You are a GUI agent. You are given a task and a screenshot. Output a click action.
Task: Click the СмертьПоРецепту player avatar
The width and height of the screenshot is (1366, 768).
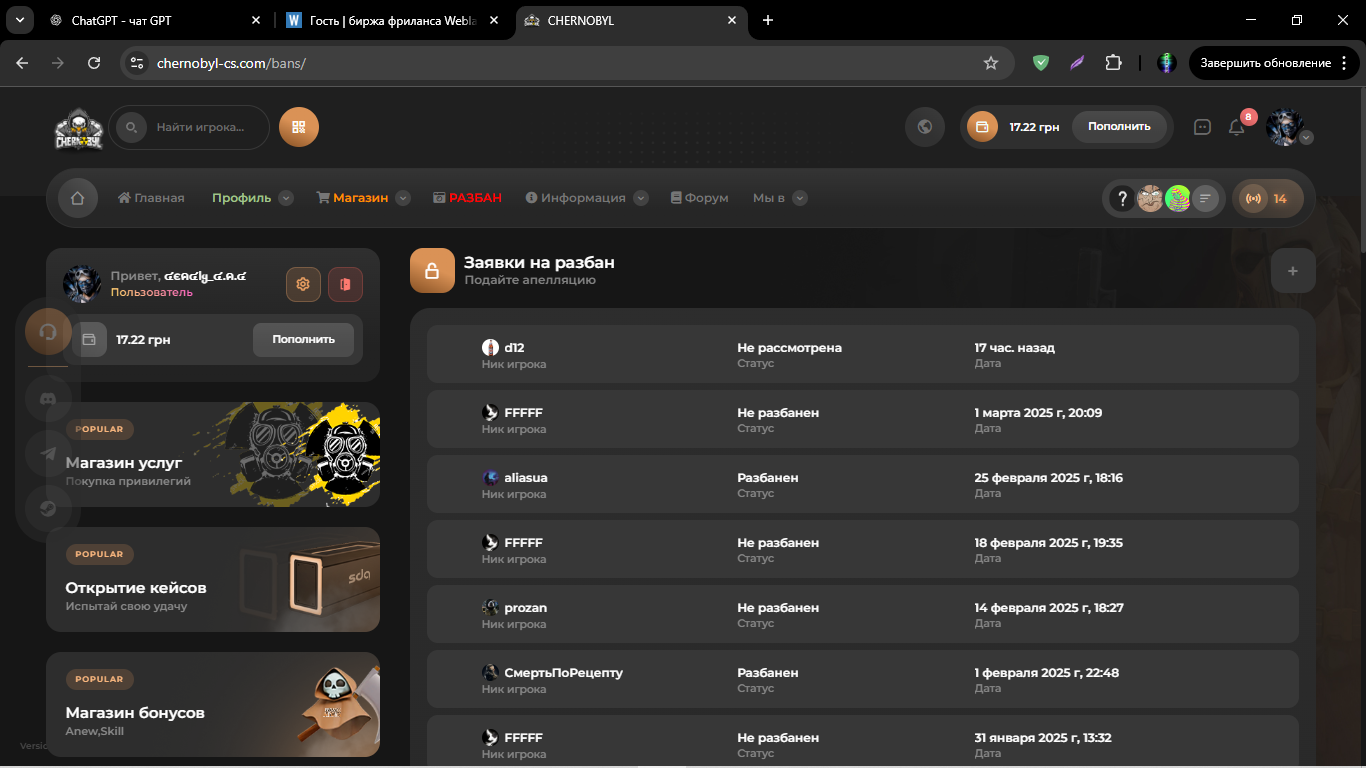(x=490, y=672)
